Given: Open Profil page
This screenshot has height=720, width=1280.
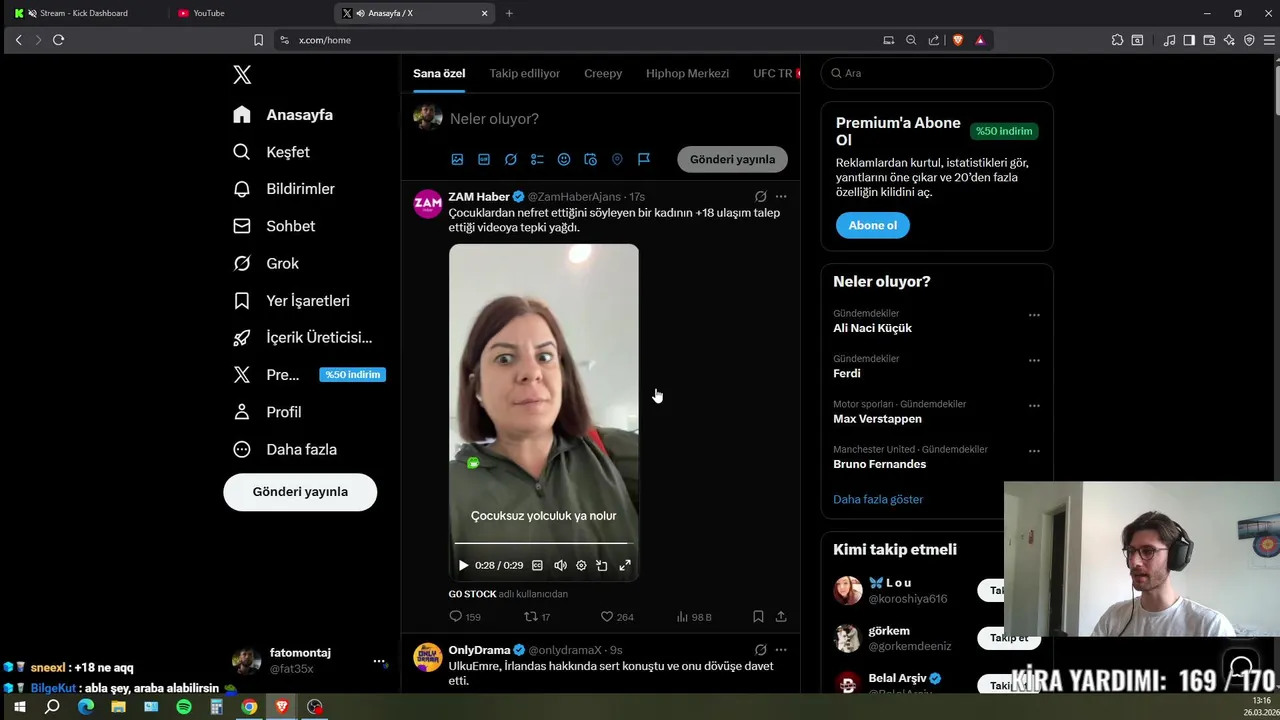Looking at the screenshot, I should pos(267,412).
